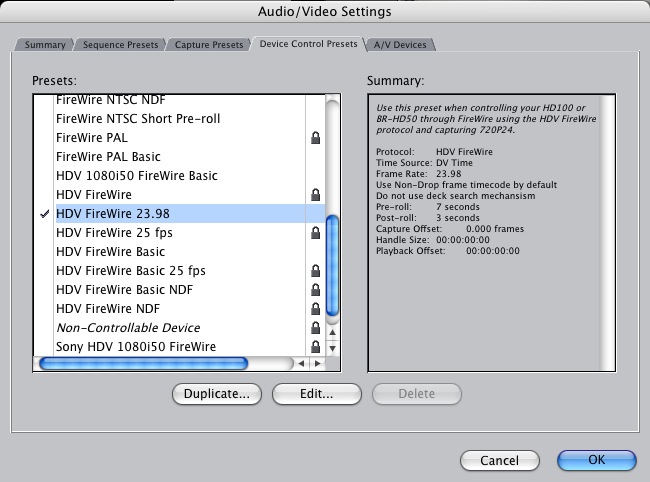Click the checkmark beside HDV FireWire 23.98
The height and width of the screenshot is (482, 650).
pyautogui.click(x=43, y=214)
